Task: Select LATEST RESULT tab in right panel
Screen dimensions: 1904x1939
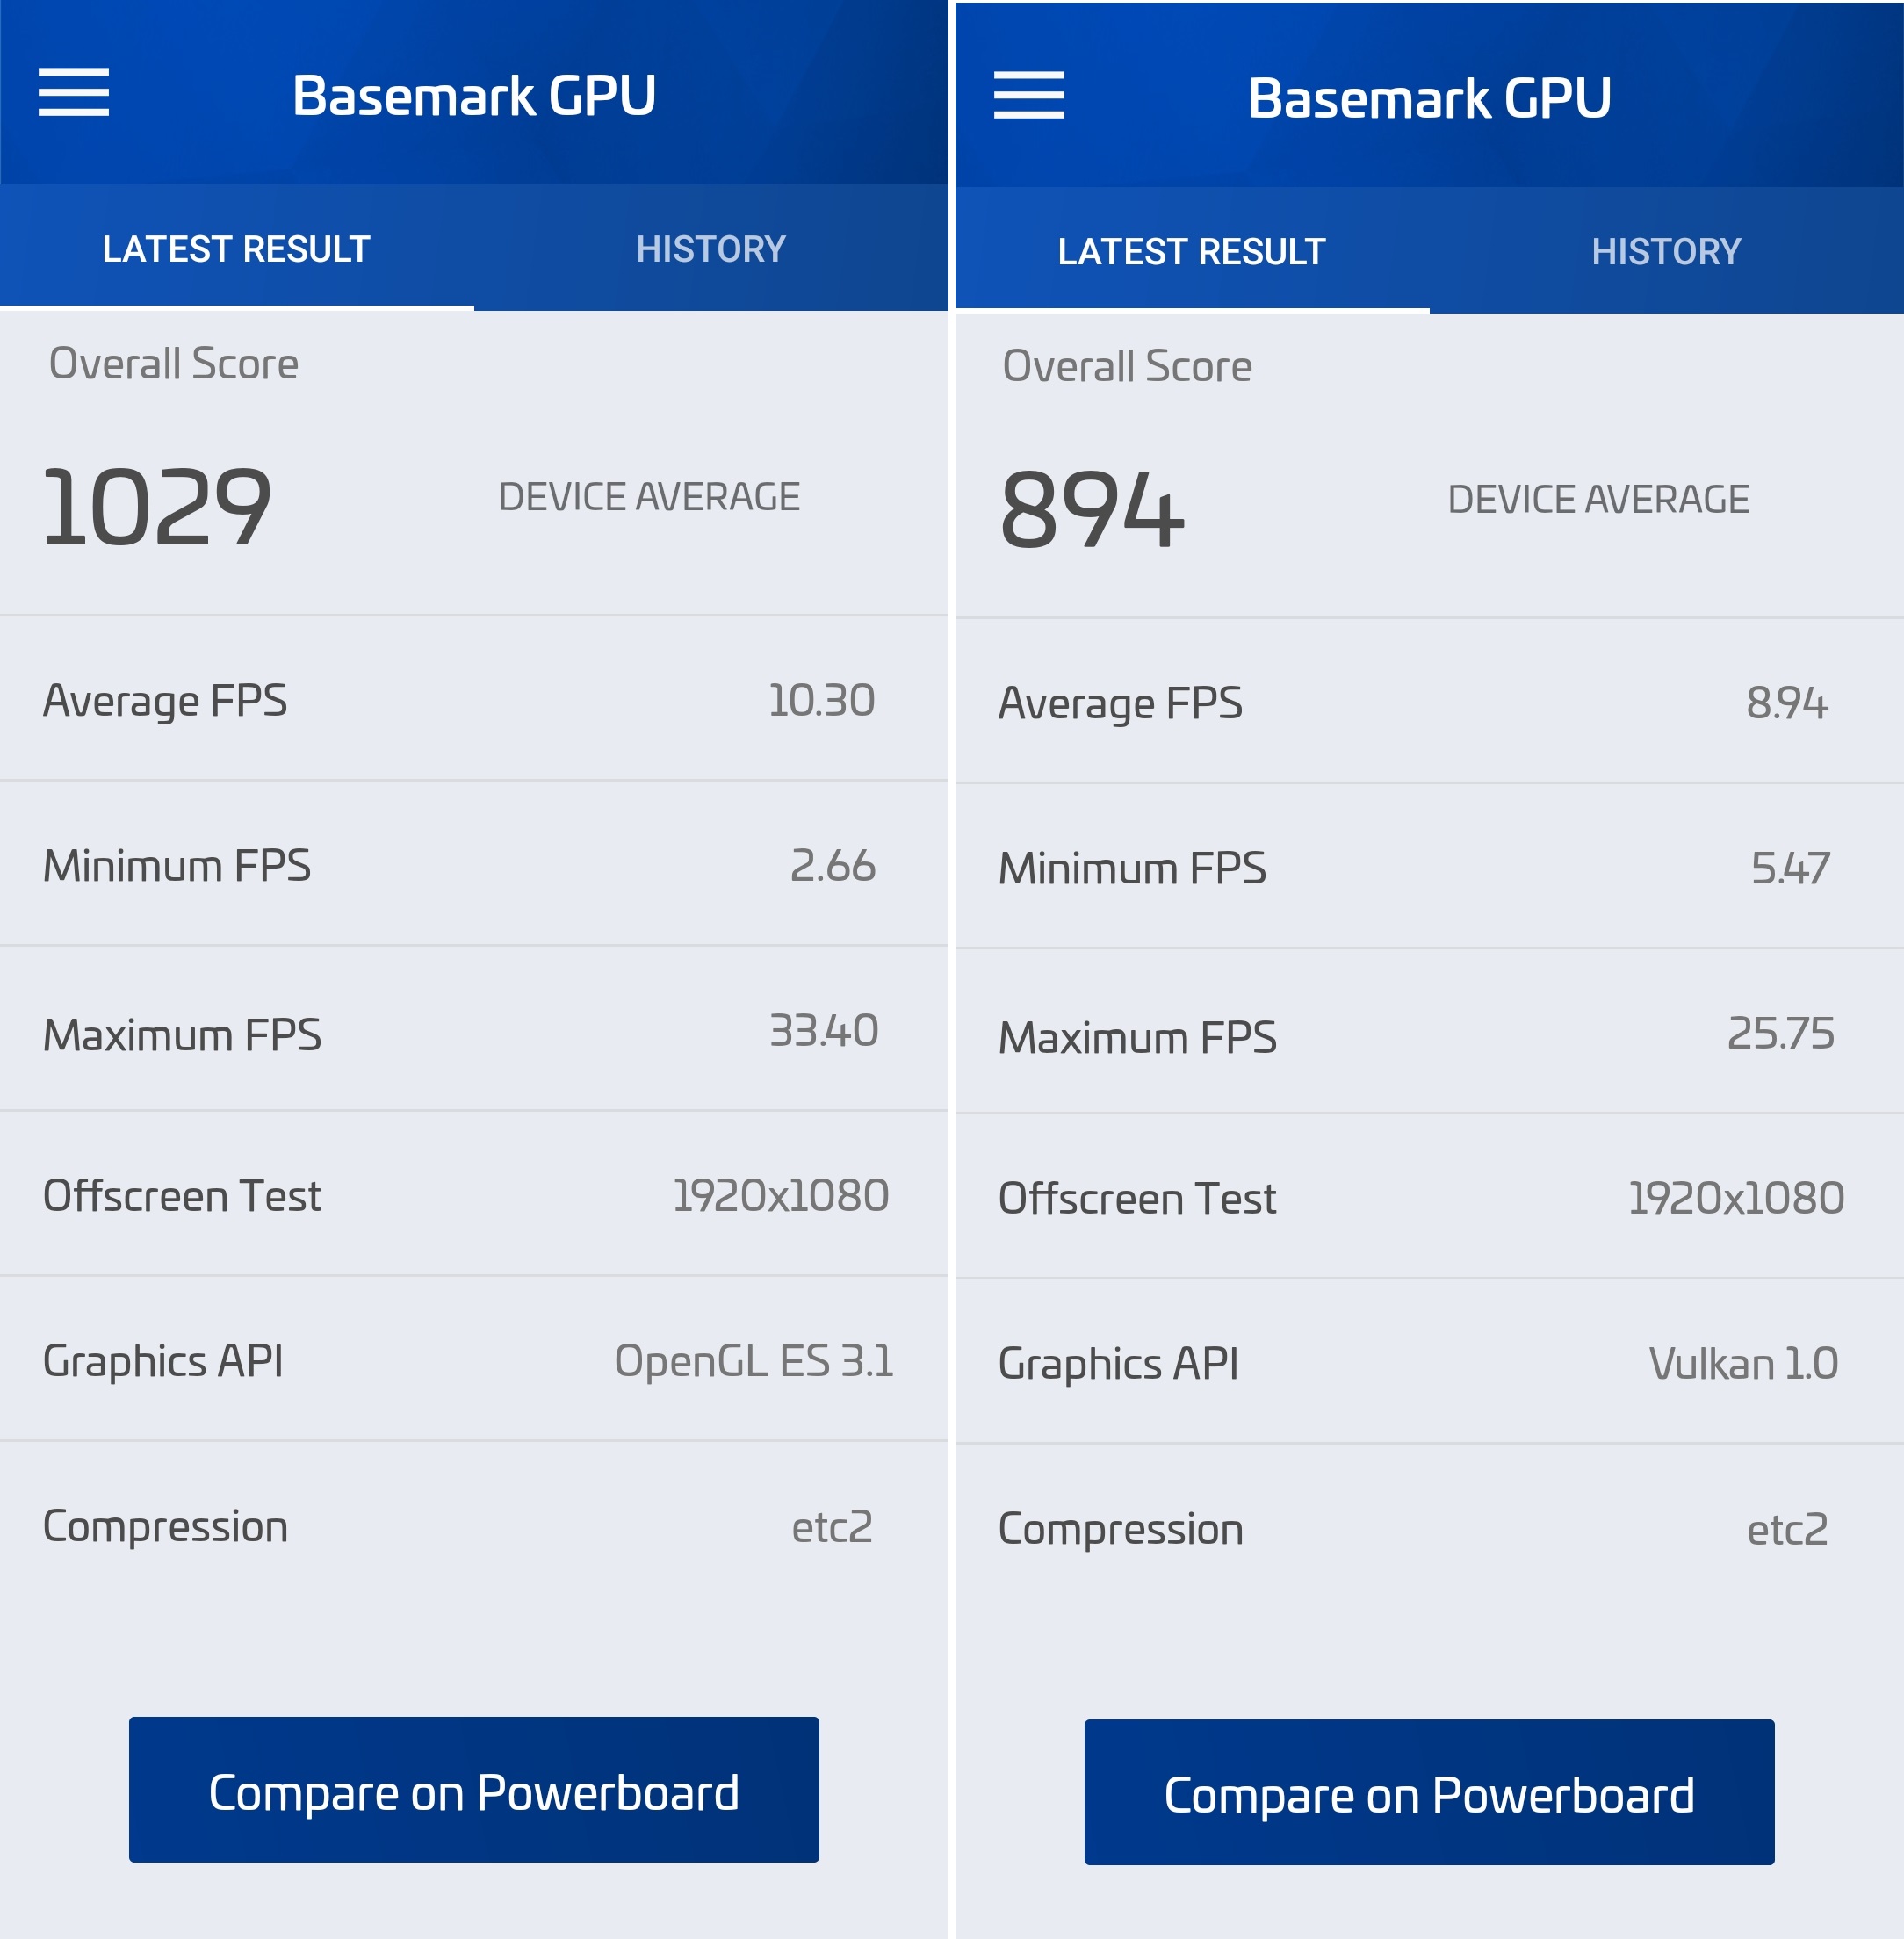Action: click(x=1192, y=251)
